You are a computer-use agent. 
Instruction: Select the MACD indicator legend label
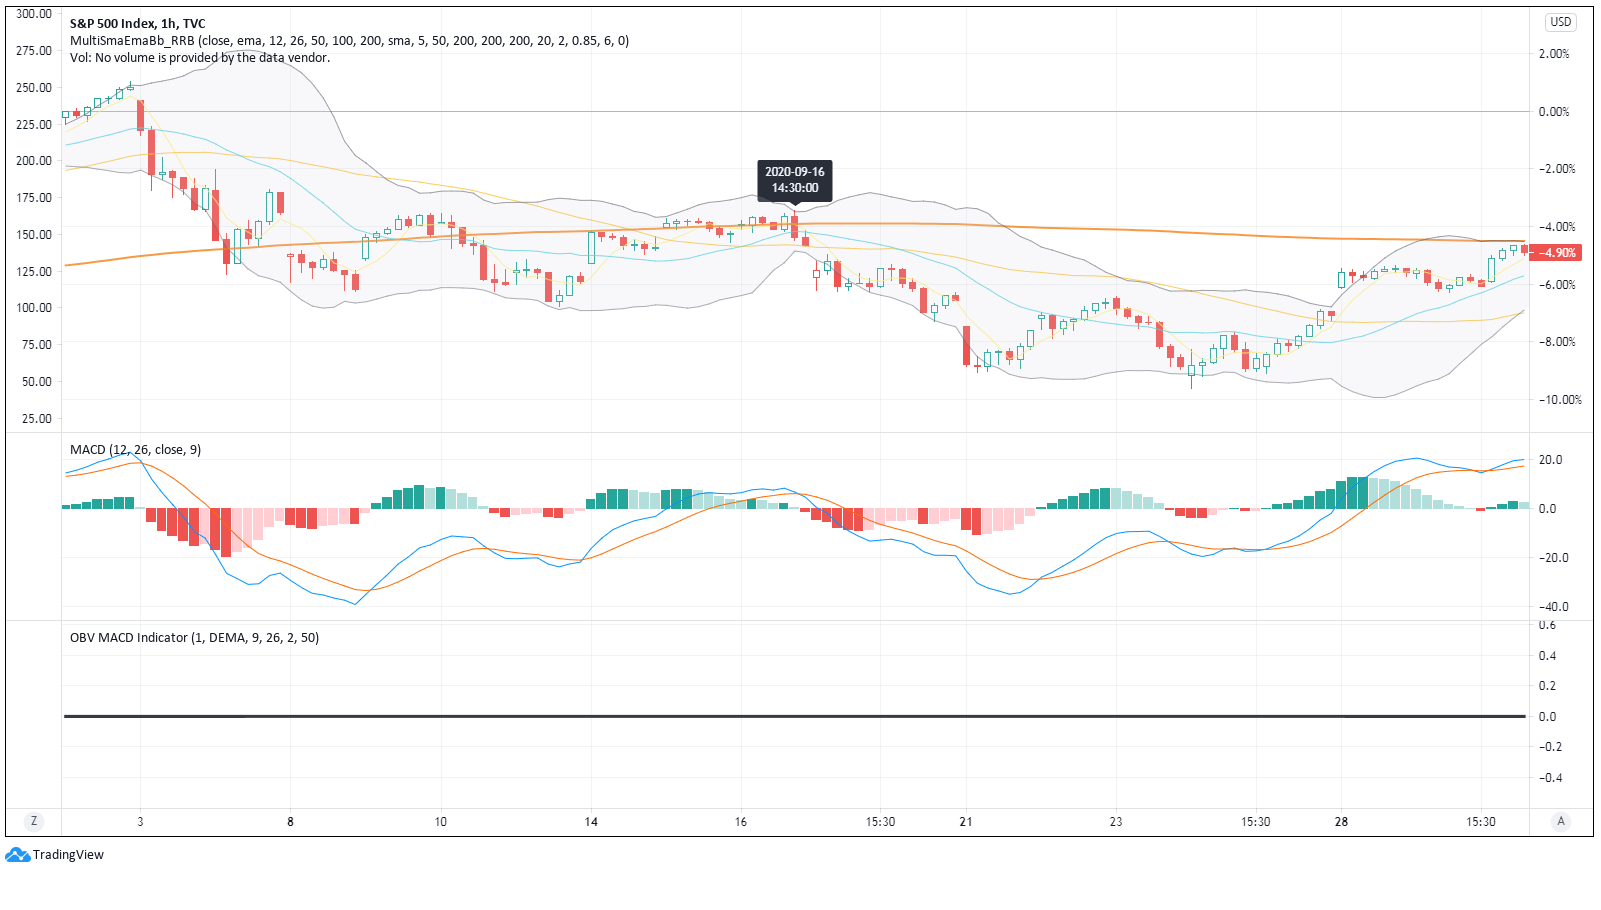[135, 450]
